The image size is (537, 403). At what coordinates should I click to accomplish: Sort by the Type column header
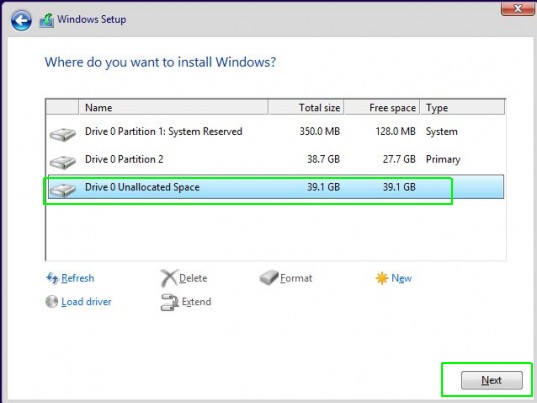462,108
